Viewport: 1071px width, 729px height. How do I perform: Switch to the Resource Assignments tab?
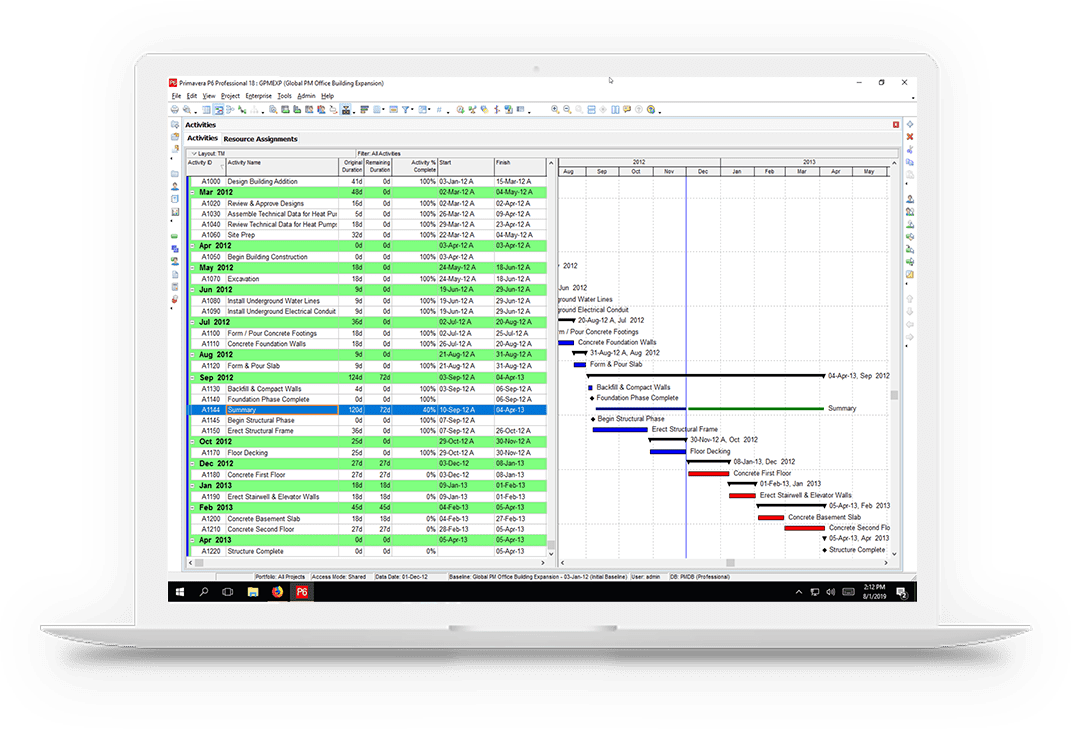260,139
